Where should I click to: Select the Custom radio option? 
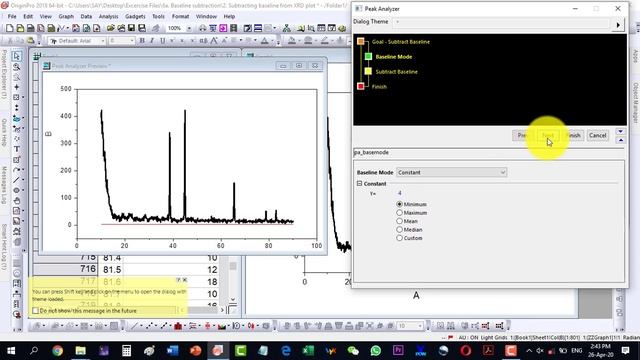[400, 238]
